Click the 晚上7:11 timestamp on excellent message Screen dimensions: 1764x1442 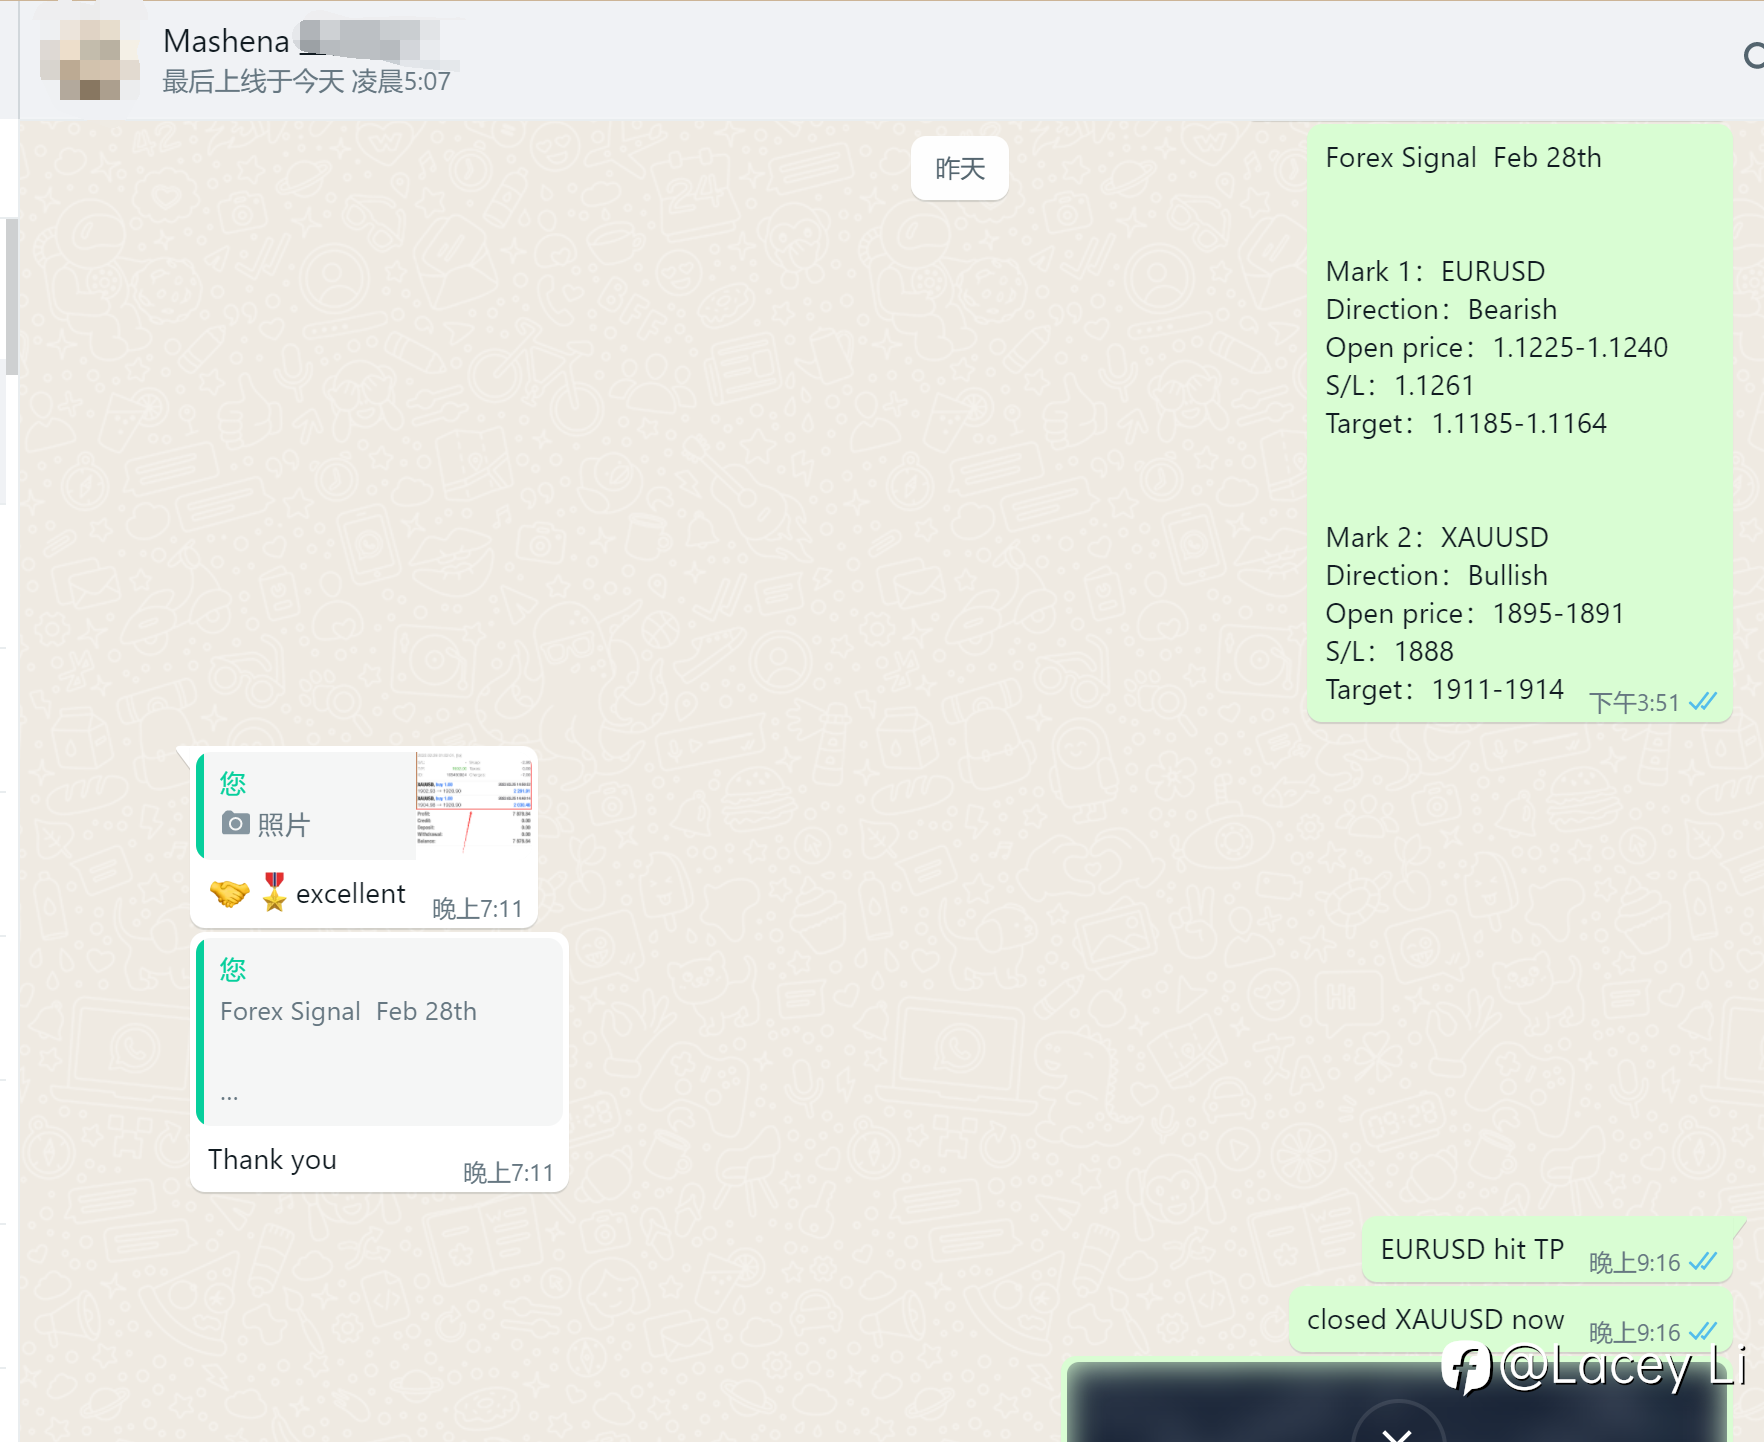(477, 909)
